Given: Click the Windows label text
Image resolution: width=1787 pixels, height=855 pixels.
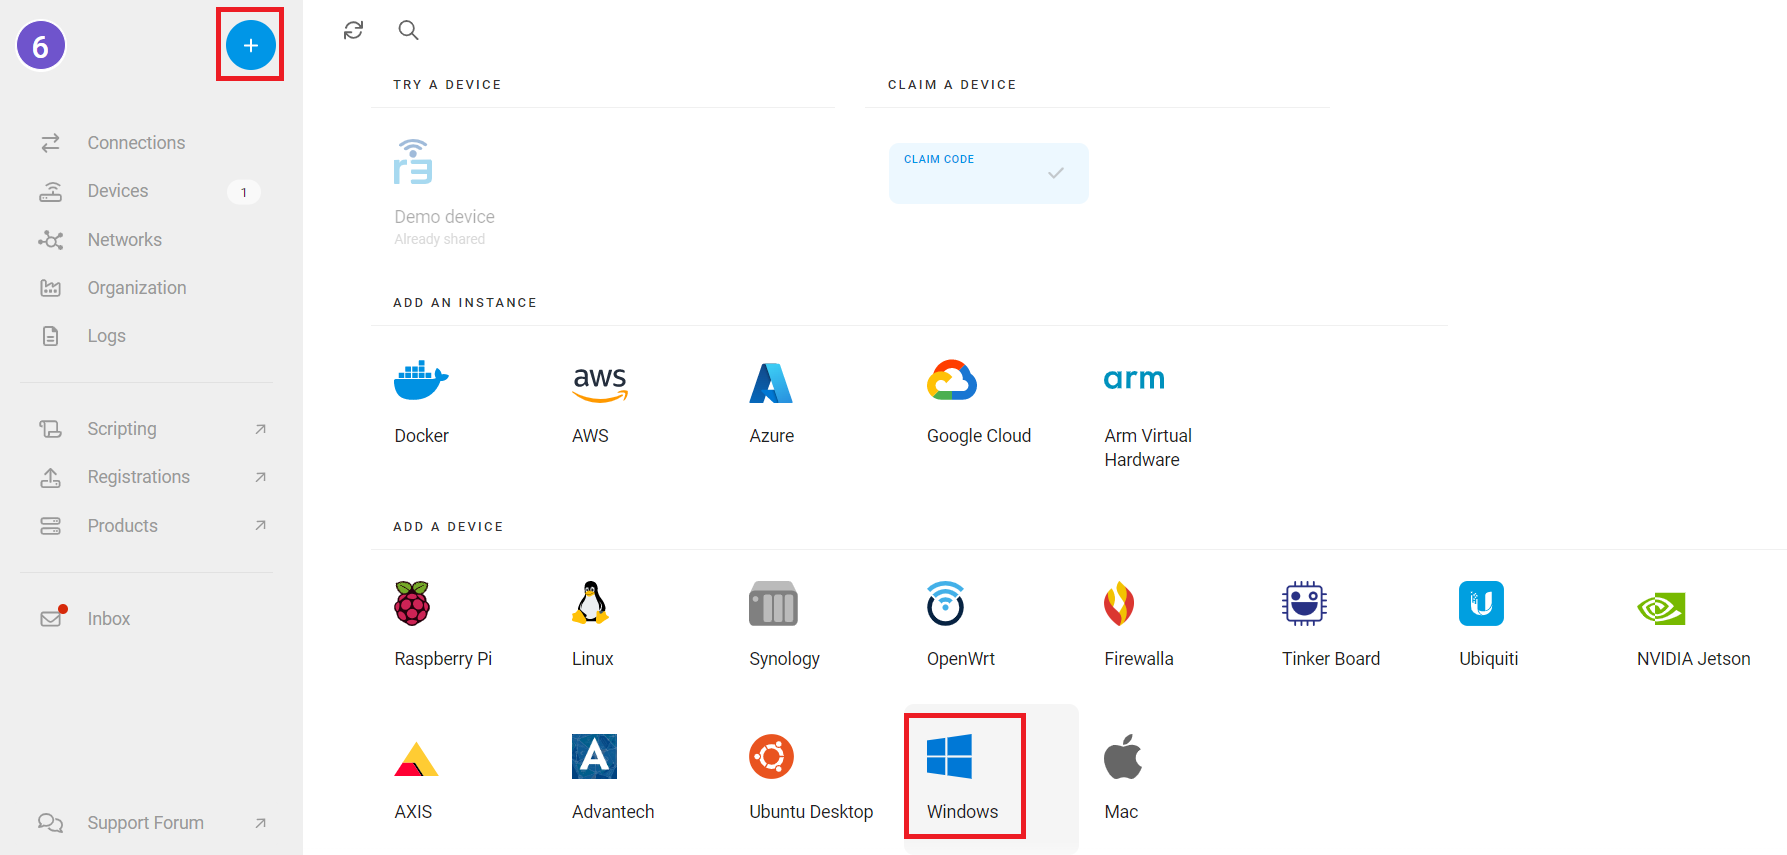Looking at the screenshot, I should click(x=962, y=812).
